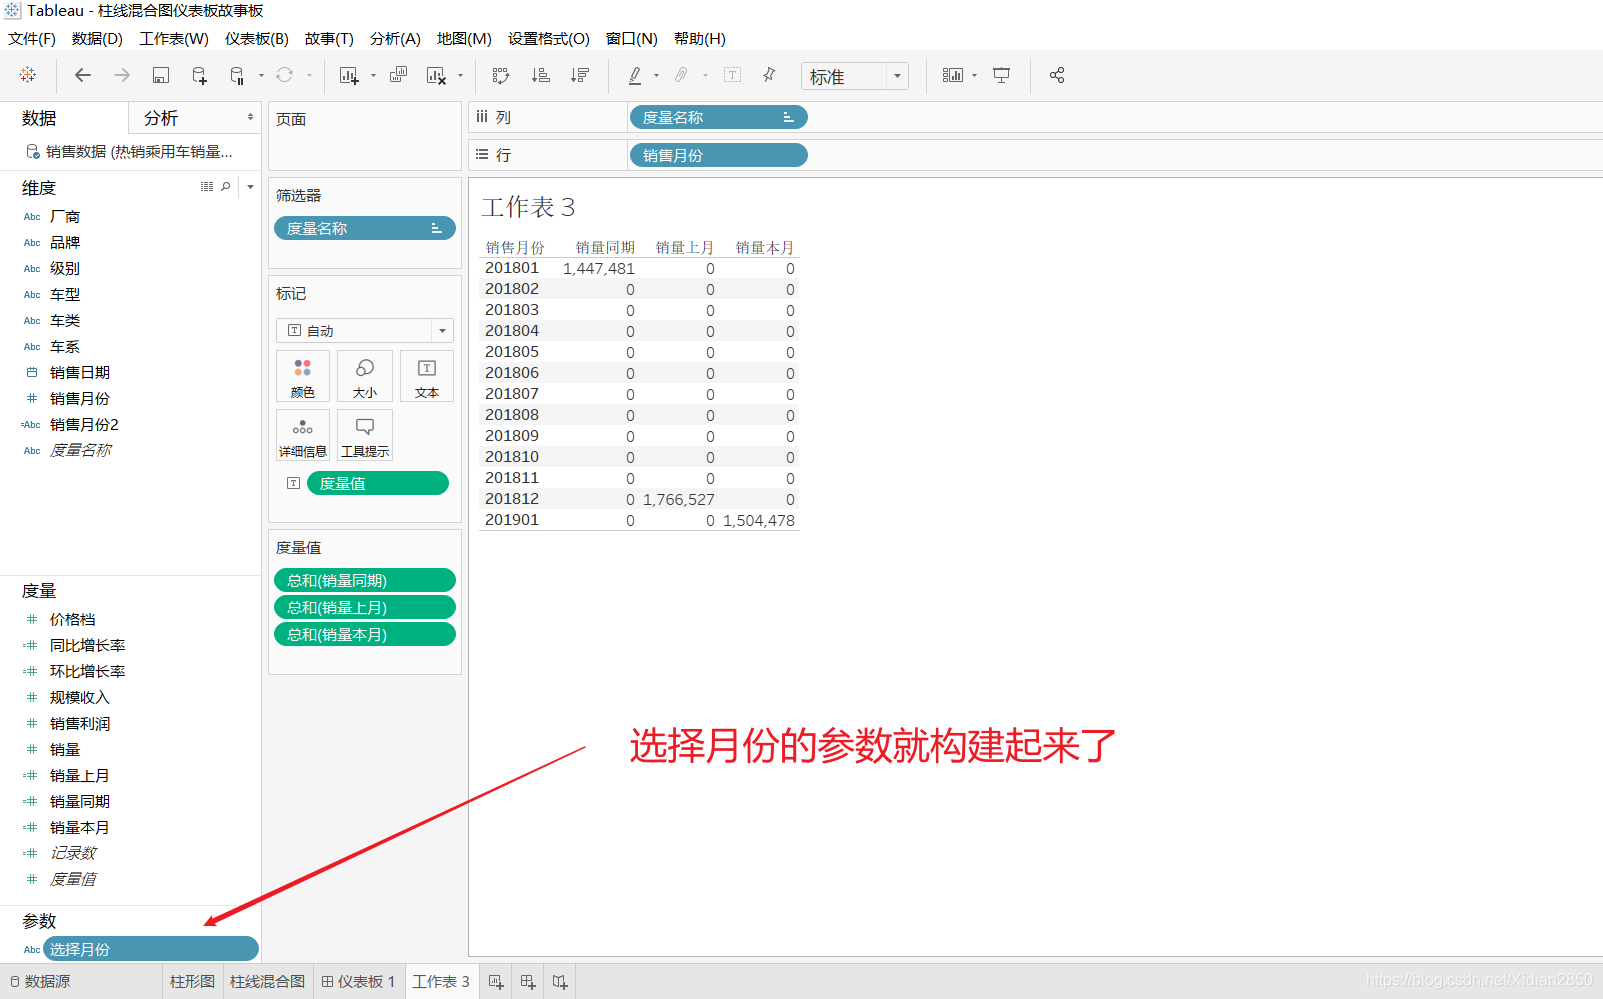1603x999 pixels.
Task: Click the Detail mark card
Action: pyautogui.click(x=303, y=435)
